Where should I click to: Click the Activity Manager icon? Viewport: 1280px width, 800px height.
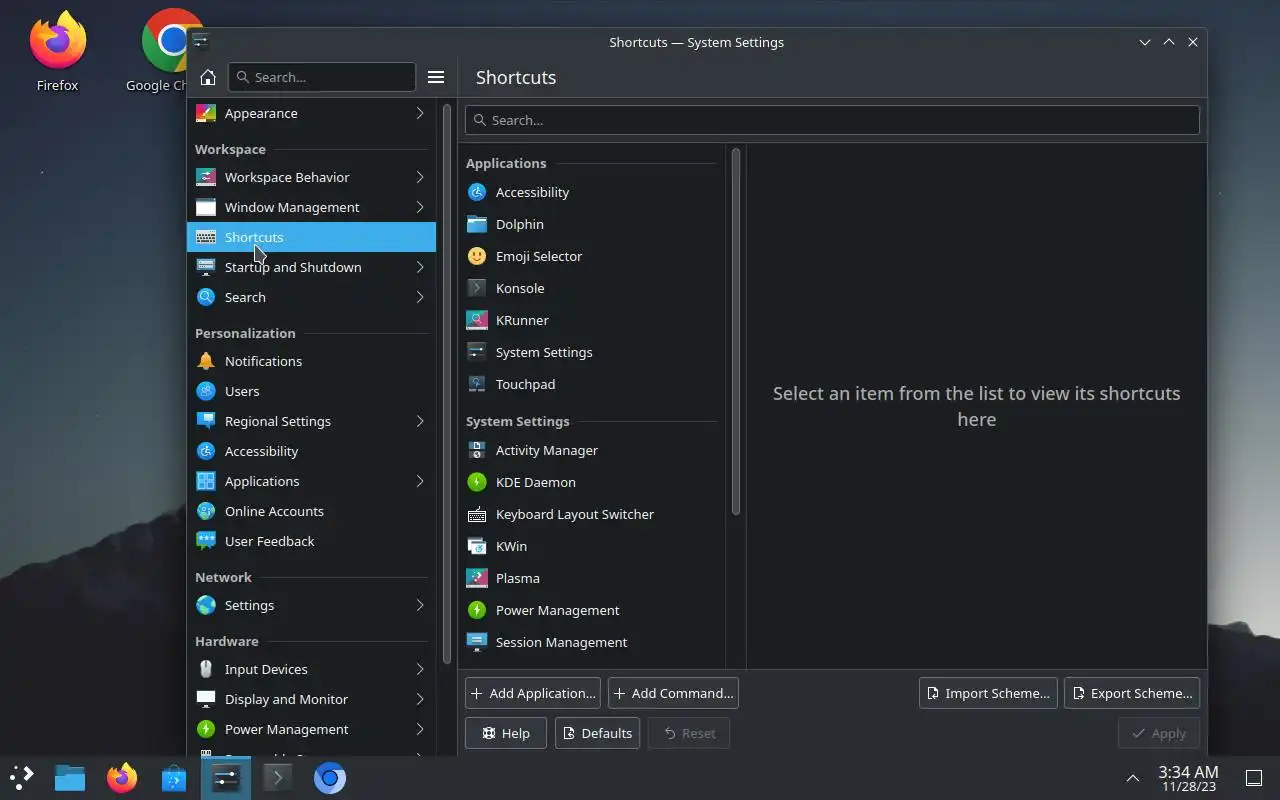pyautogui.click(x=477, y=450)
